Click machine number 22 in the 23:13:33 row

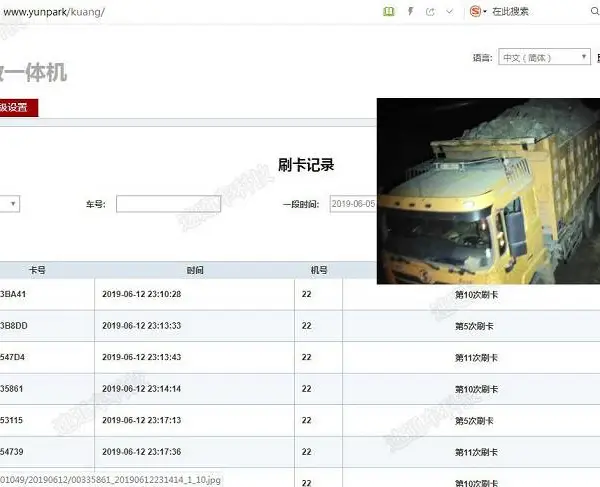(x=307, y=326)
